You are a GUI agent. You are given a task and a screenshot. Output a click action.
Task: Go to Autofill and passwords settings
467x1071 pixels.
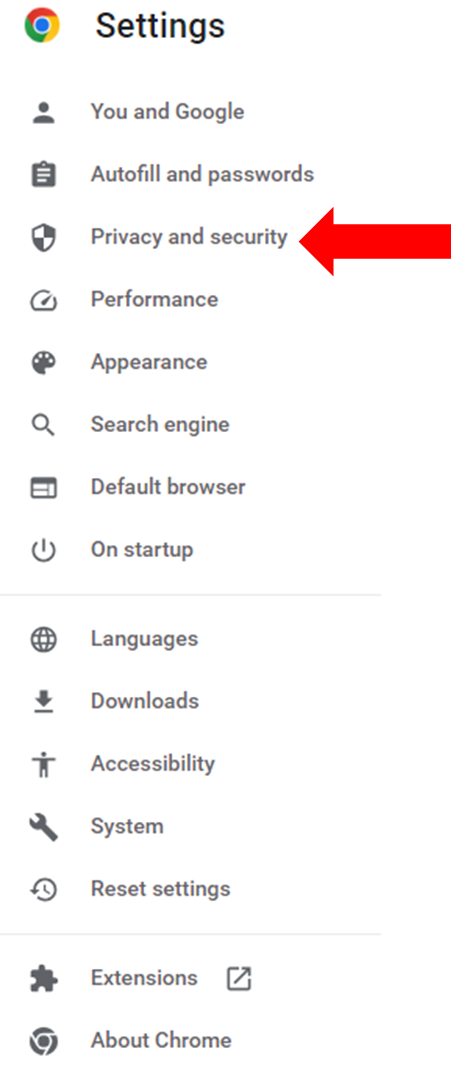(202, 174)
